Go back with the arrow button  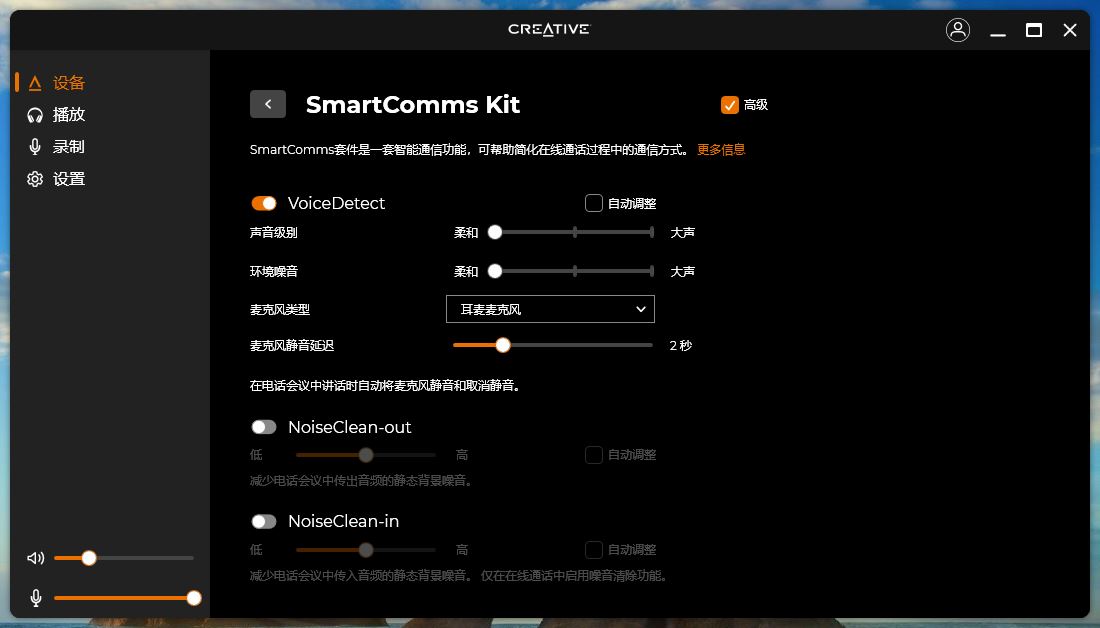(x=268, y=104)
